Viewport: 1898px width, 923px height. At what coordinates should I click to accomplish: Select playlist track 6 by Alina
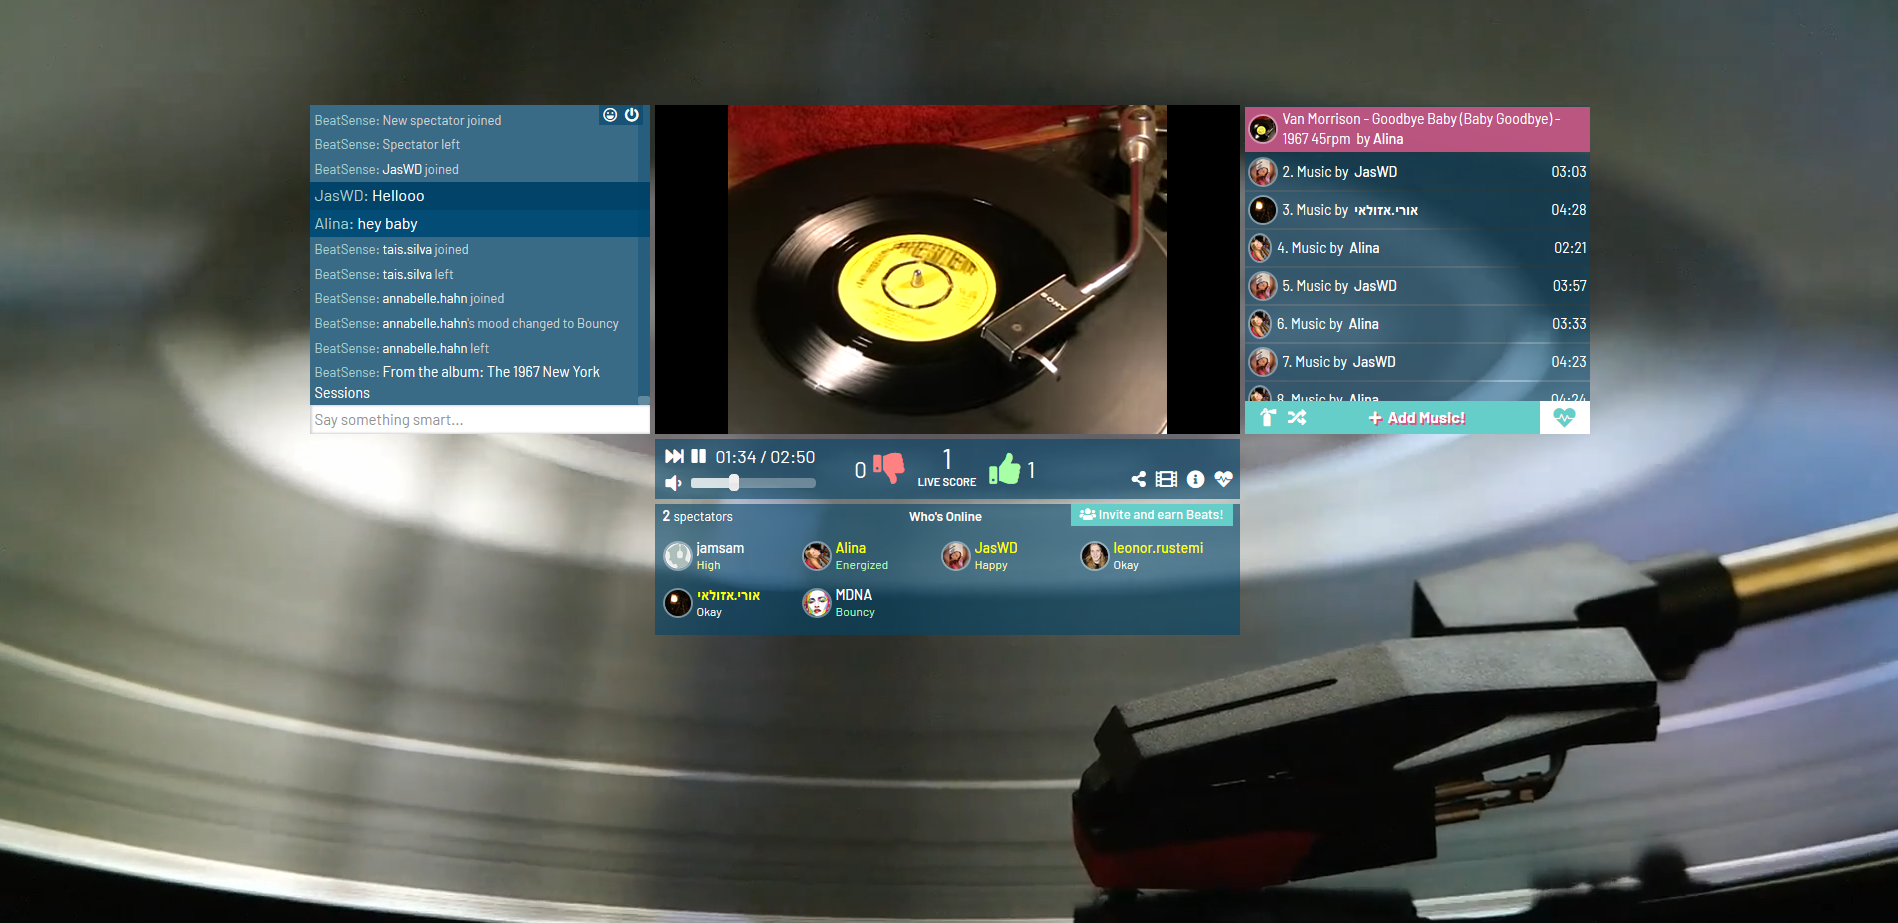(1417, 324)
